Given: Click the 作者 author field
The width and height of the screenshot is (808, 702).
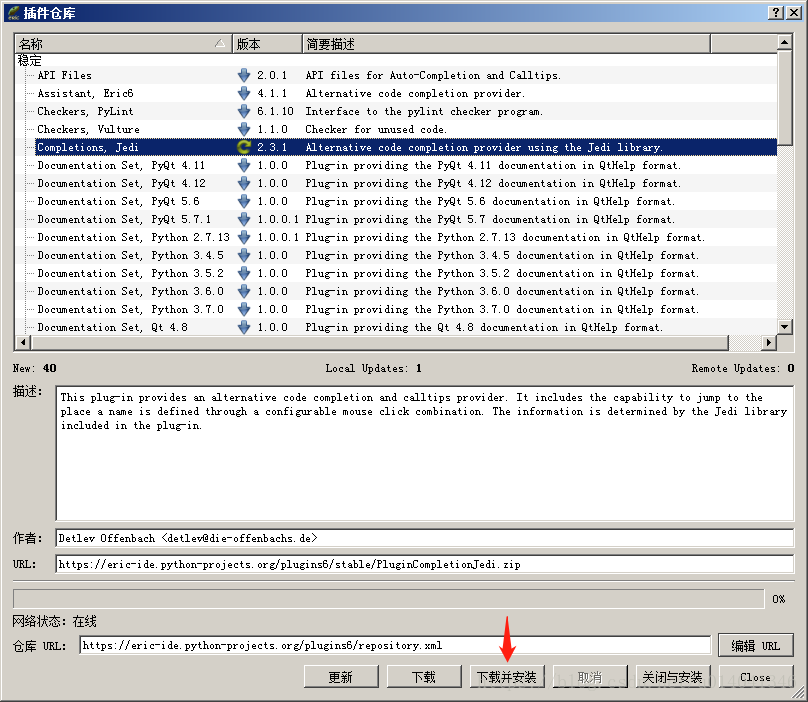Looking at the screenshot, I should point(425,538).
